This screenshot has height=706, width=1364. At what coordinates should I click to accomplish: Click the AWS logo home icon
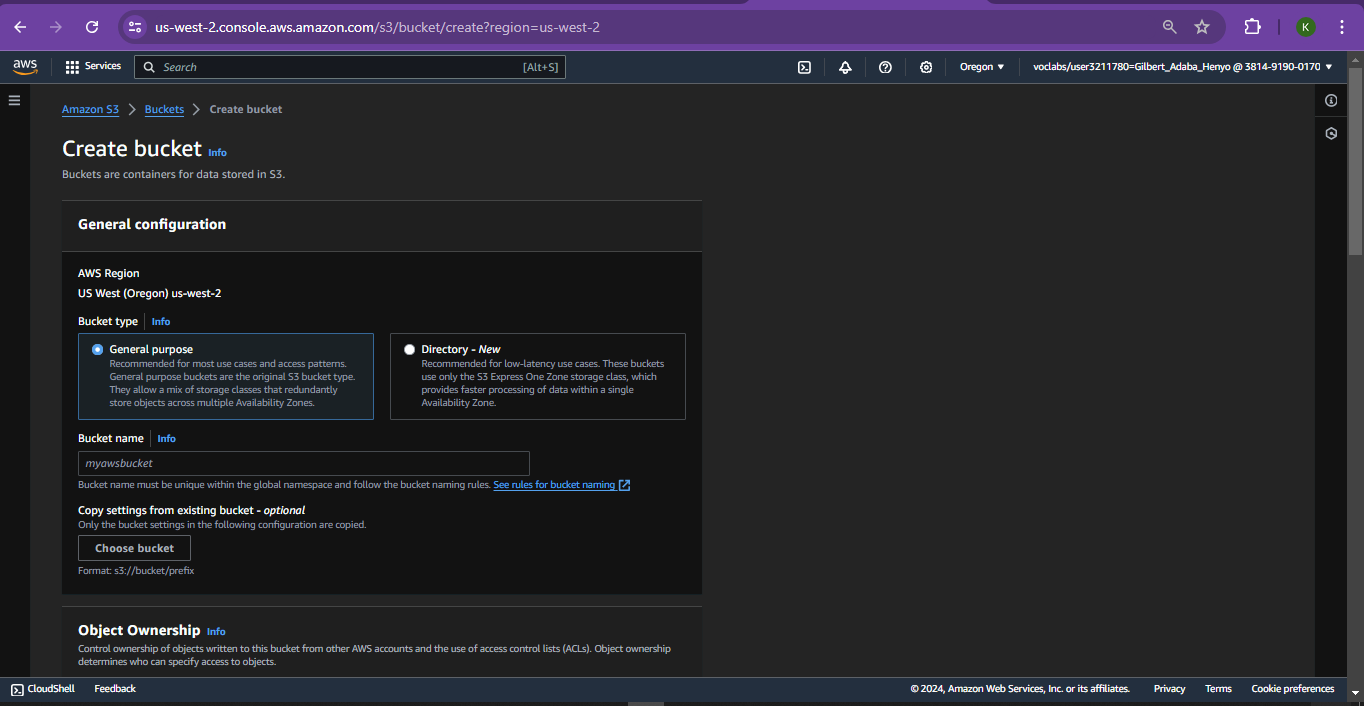25,67
